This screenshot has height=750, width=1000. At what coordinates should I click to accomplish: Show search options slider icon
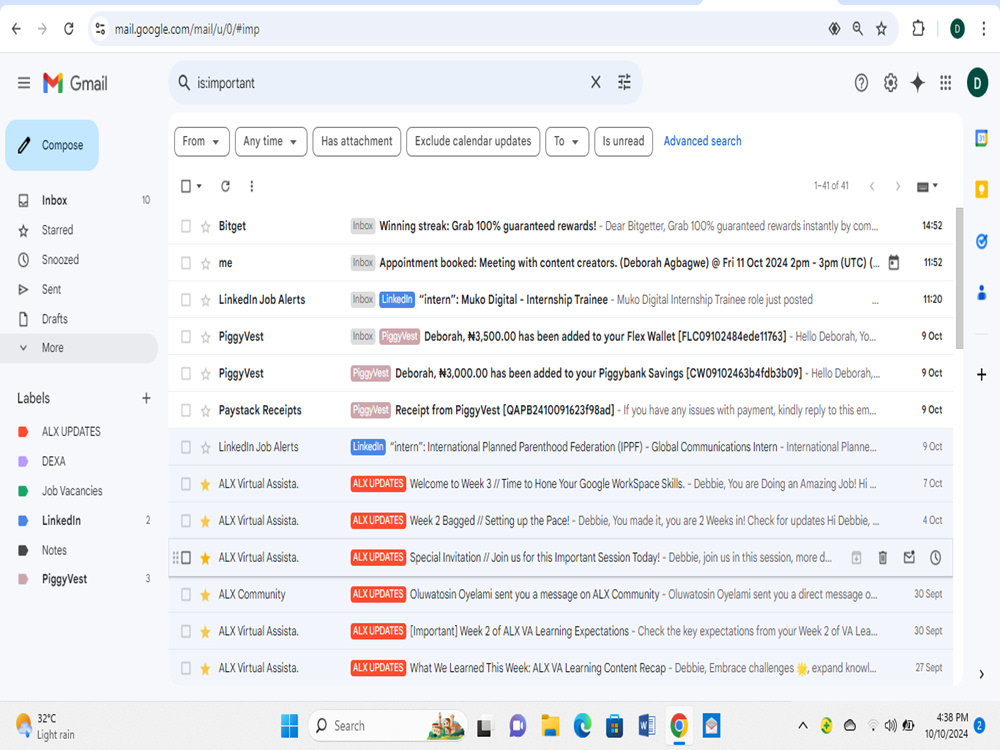point(624,82)
